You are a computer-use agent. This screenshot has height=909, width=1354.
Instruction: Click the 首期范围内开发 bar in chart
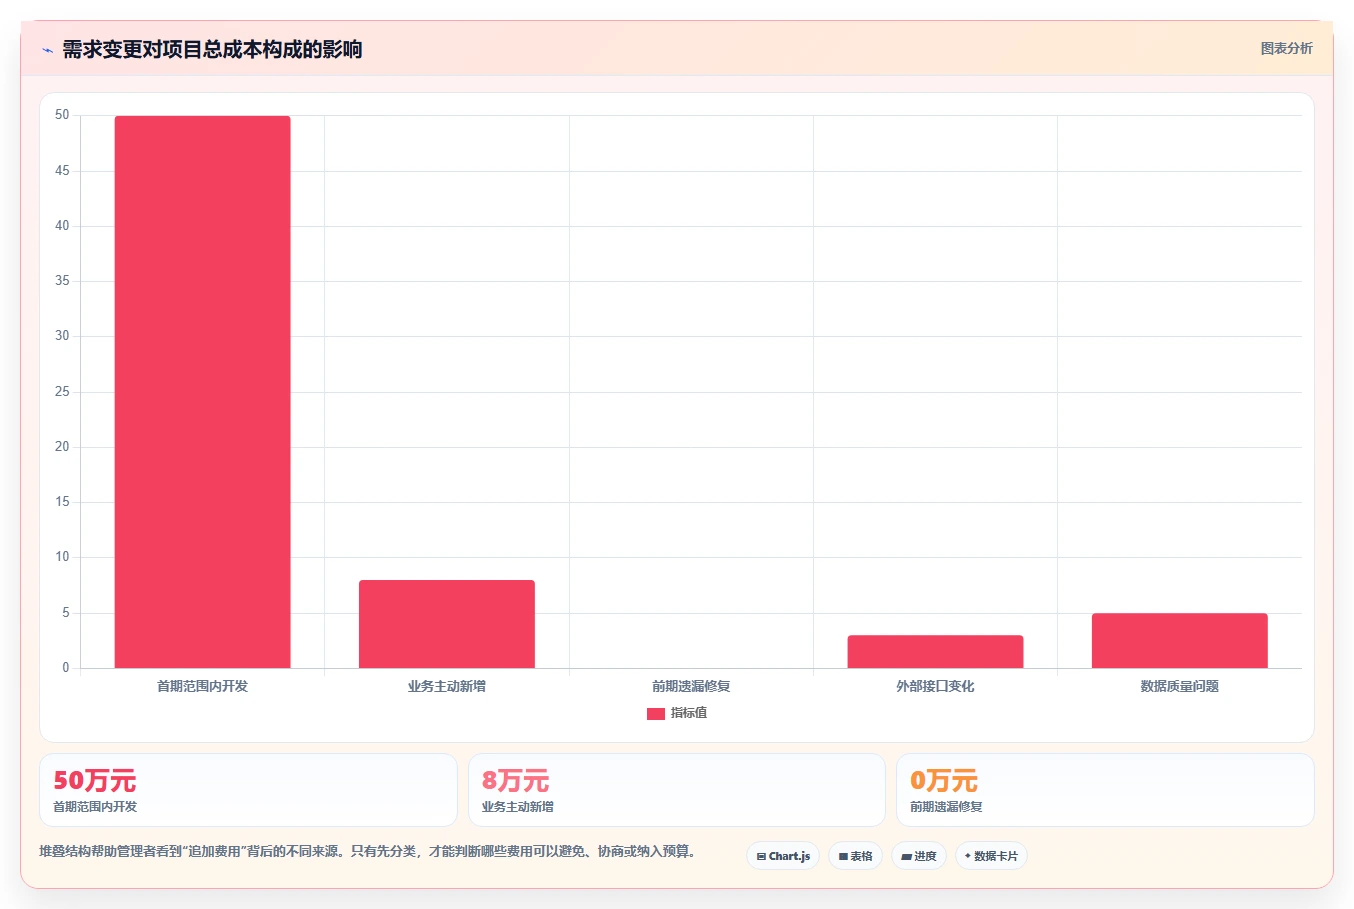click(x=202, y=392)
